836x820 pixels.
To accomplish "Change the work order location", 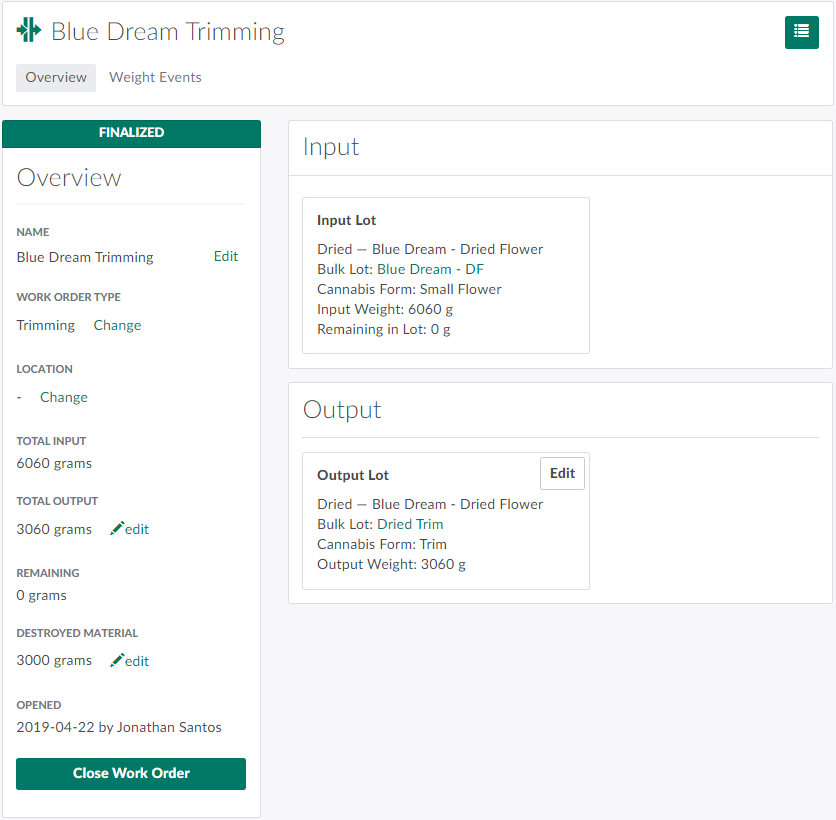I will point(64,397).
